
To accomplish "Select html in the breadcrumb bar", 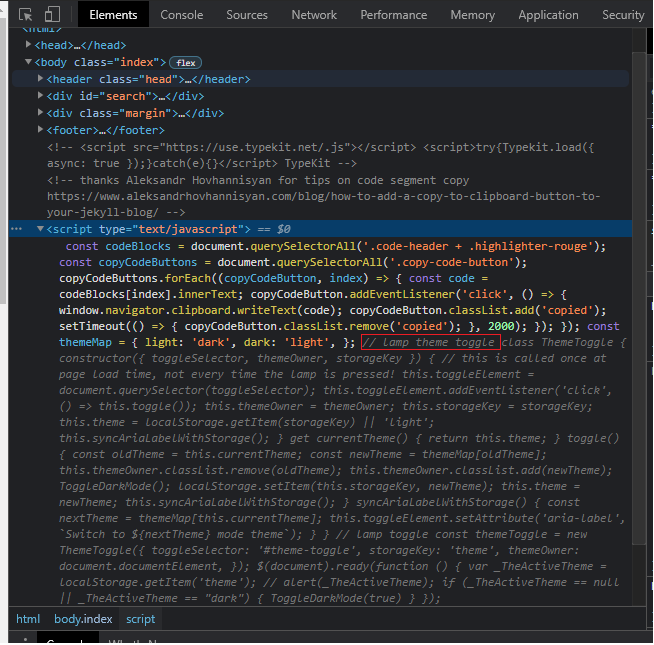I will tap(28, 619).
